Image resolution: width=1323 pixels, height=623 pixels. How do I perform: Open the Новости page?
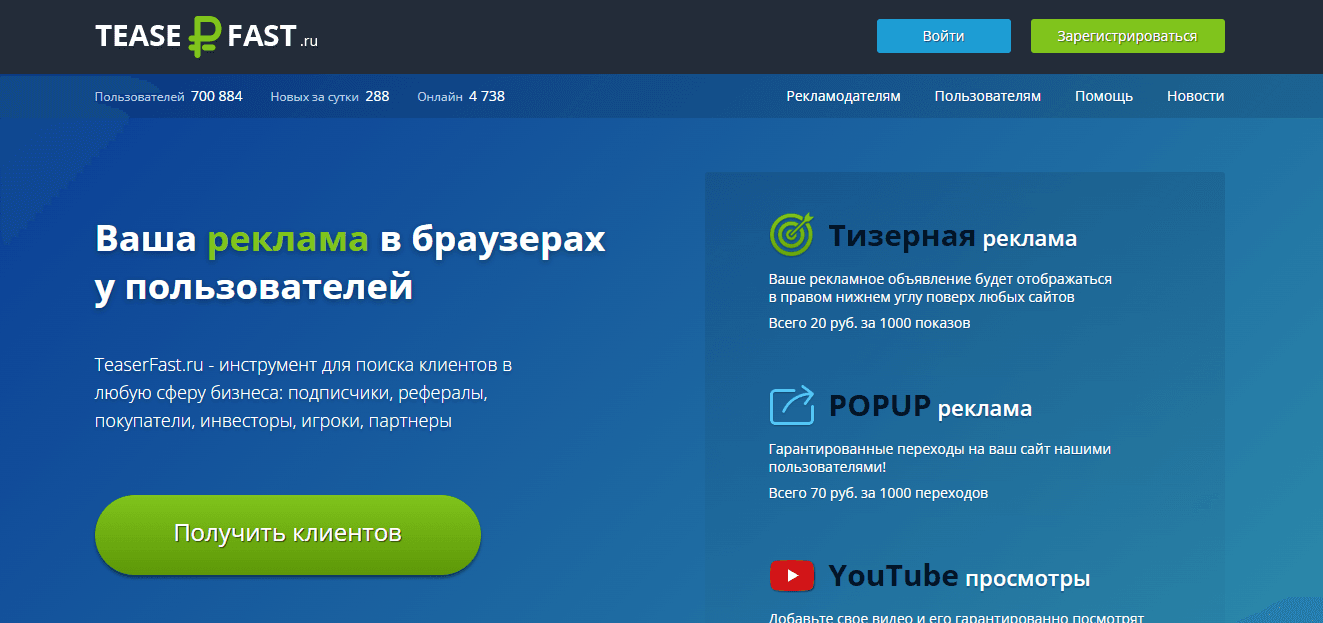[x=1195, y=96]
